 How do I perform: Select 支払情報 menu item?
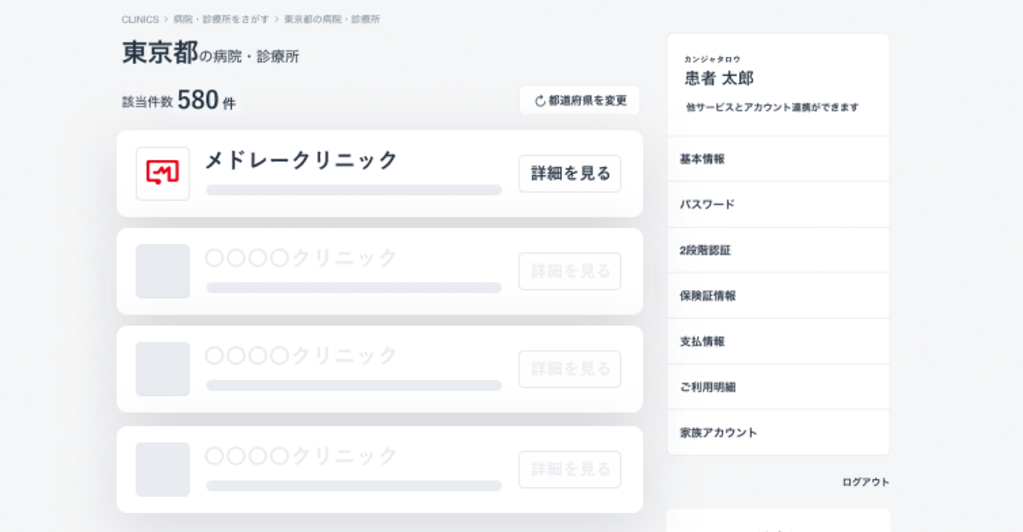tap(778, 341)
